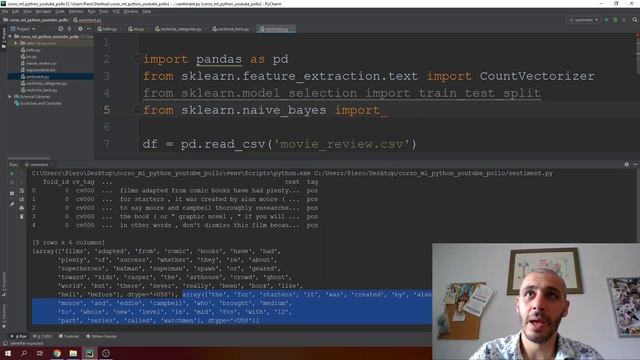Click the pin tab icon in Run panel
The height and width of the screenshot is (360, 640).
pyautogui.click(x=12, y=204)
